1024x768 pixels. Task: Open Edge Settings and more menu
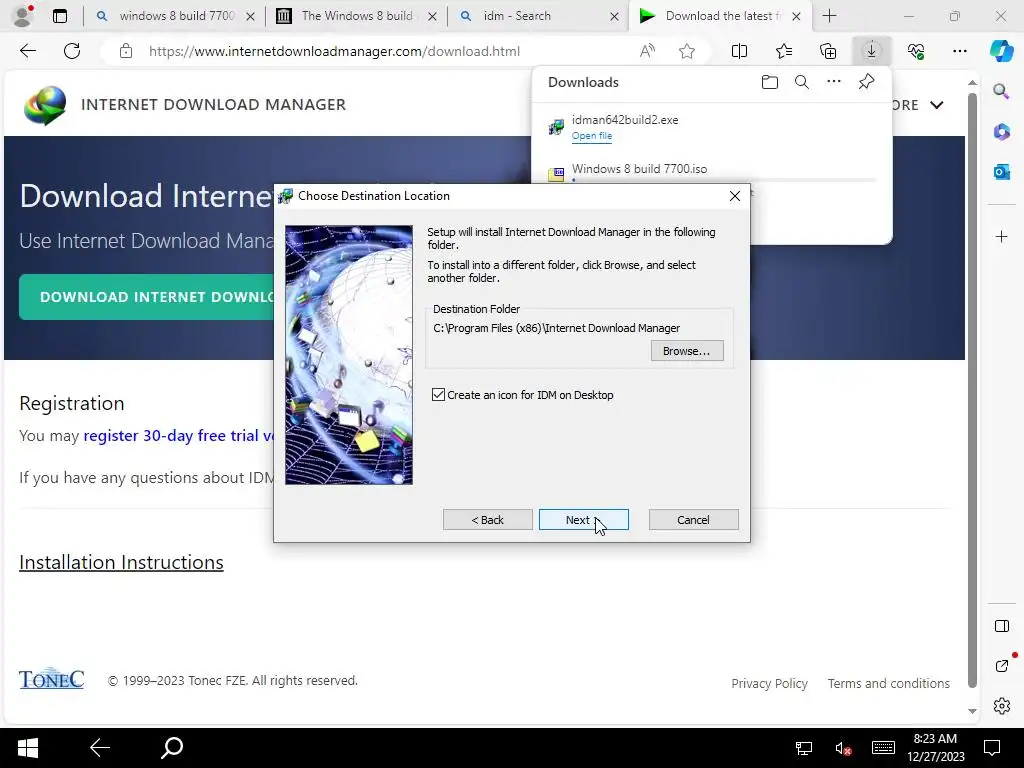click(x=959, y=51)
